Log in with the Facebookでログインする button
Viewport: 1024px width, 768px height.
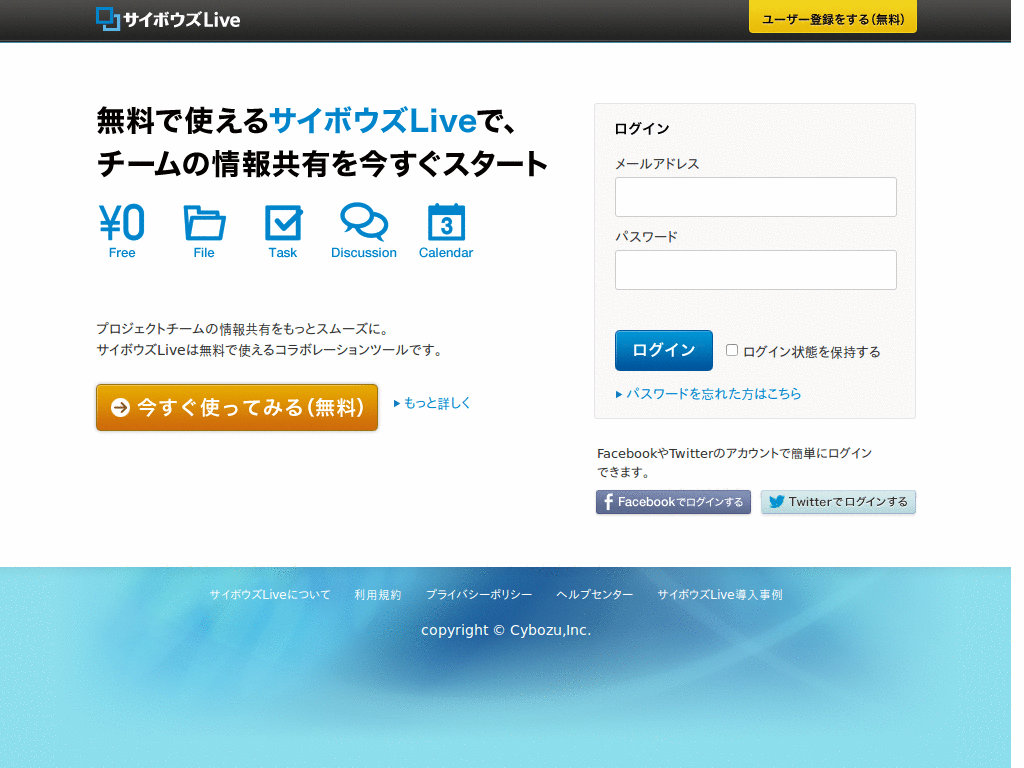(673, 502)
